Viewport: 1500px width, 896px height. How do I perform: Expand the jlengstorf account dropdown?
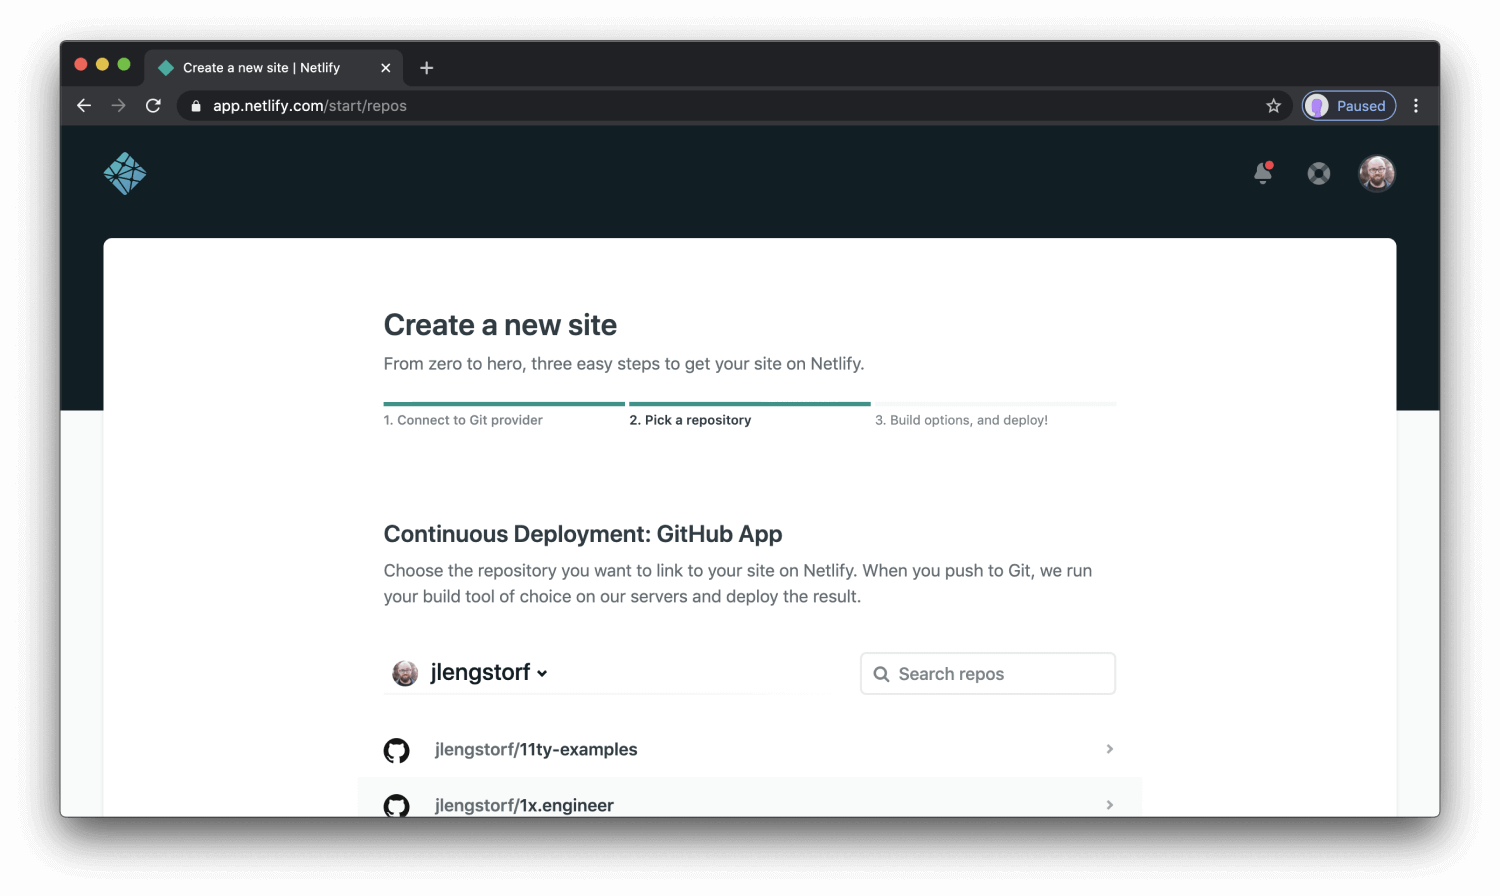click(542, 673)
